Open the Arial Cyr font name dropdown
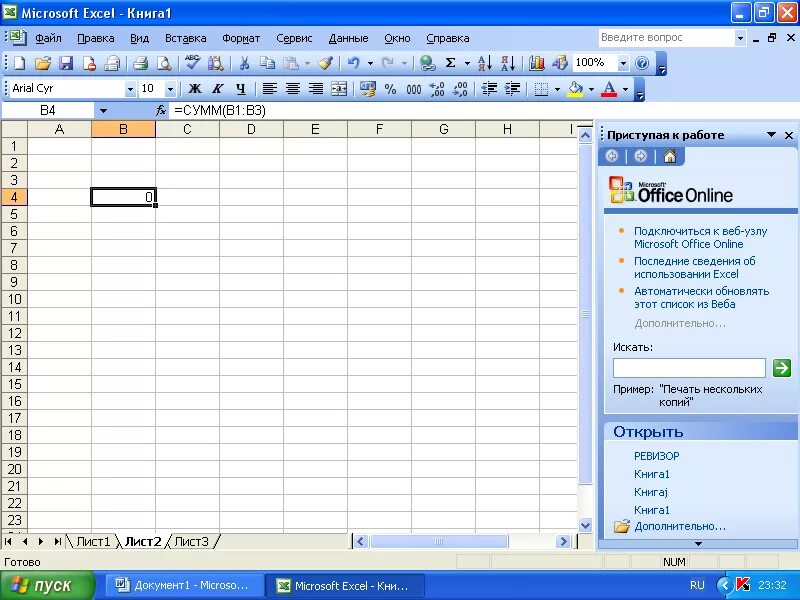Image resolution: width=800 pixels, height=600 pixels. click(x=130, y=89)
